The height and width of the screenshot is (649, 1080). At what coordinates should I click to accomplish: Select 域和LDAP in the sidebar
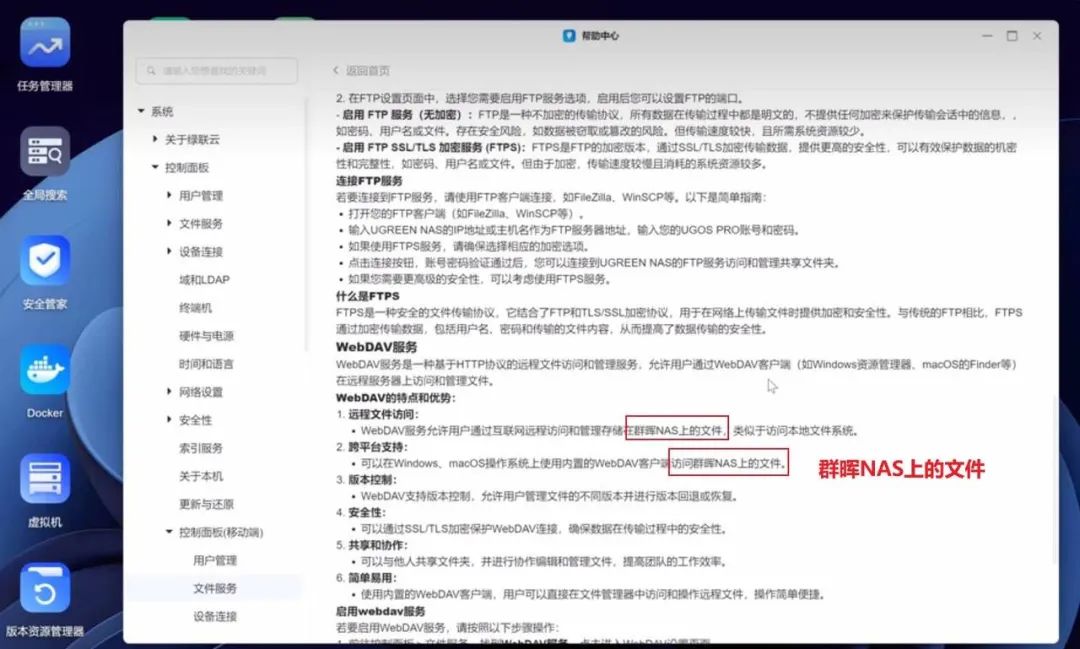(x=204, y=280)
